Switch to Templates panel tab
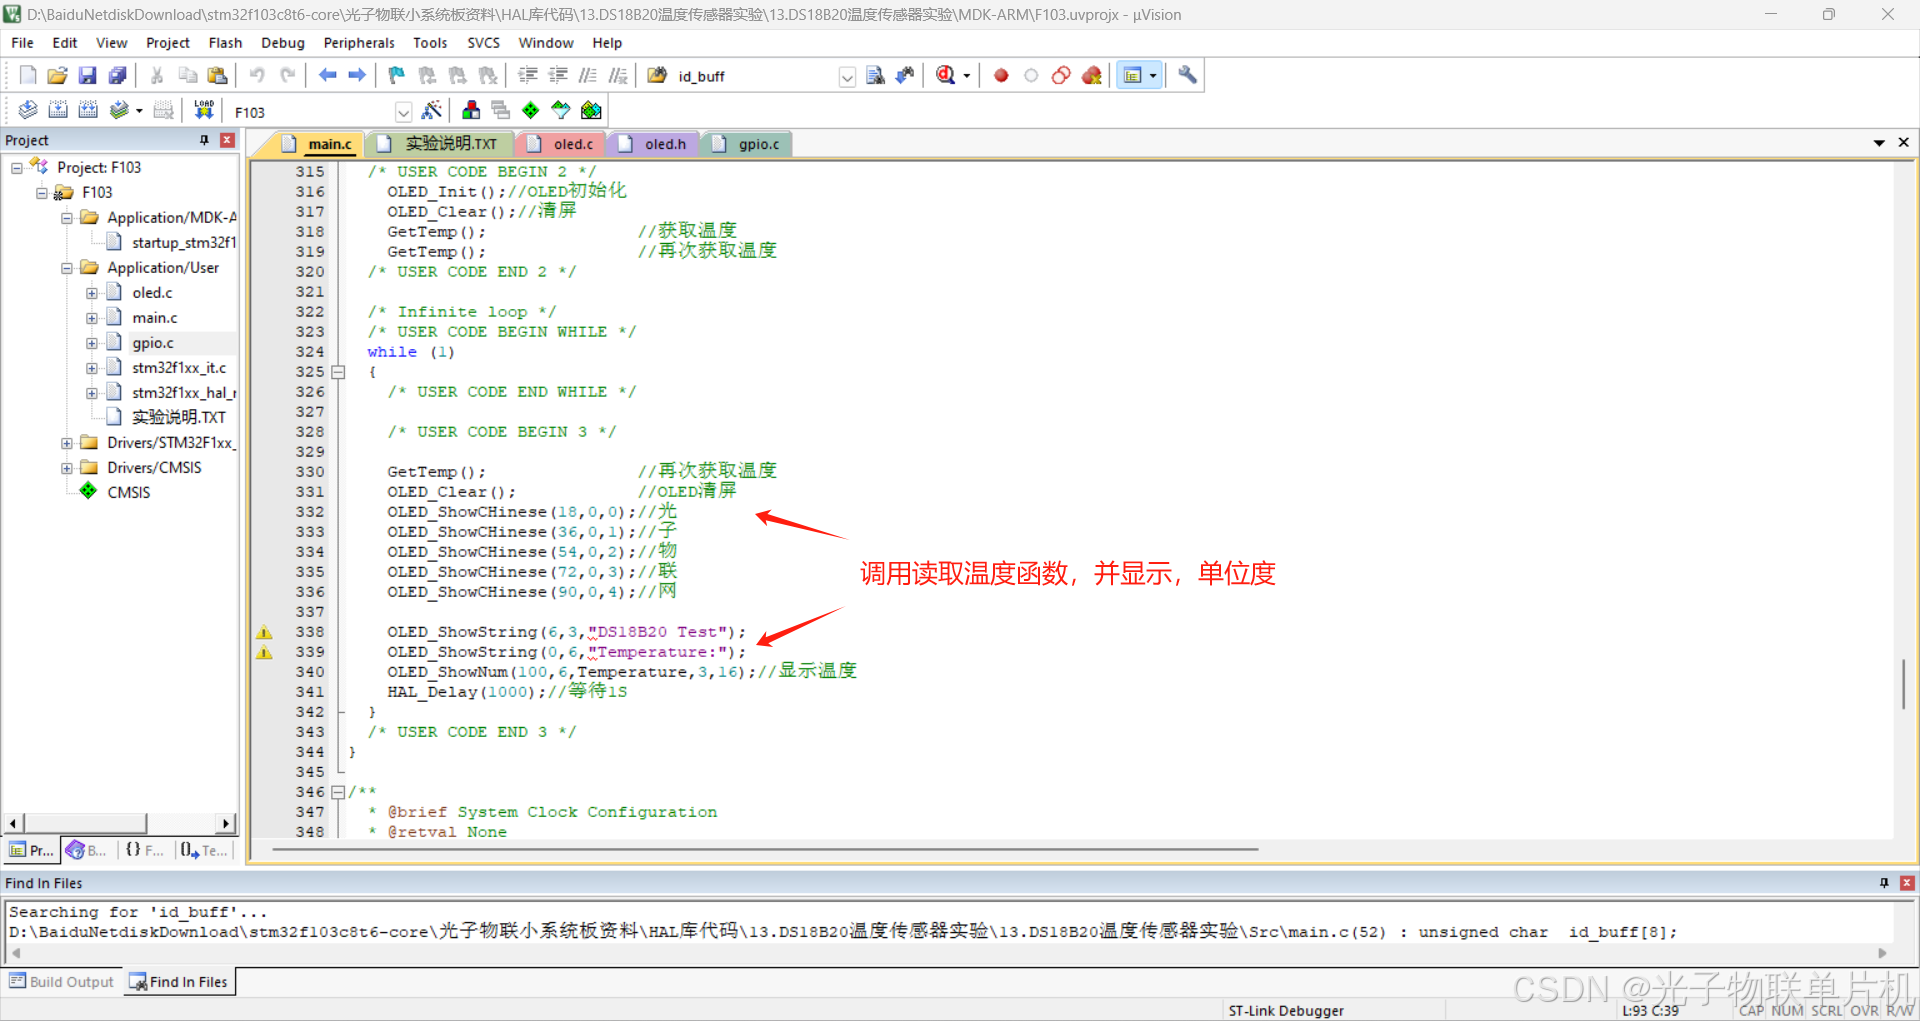 (204, 850)
